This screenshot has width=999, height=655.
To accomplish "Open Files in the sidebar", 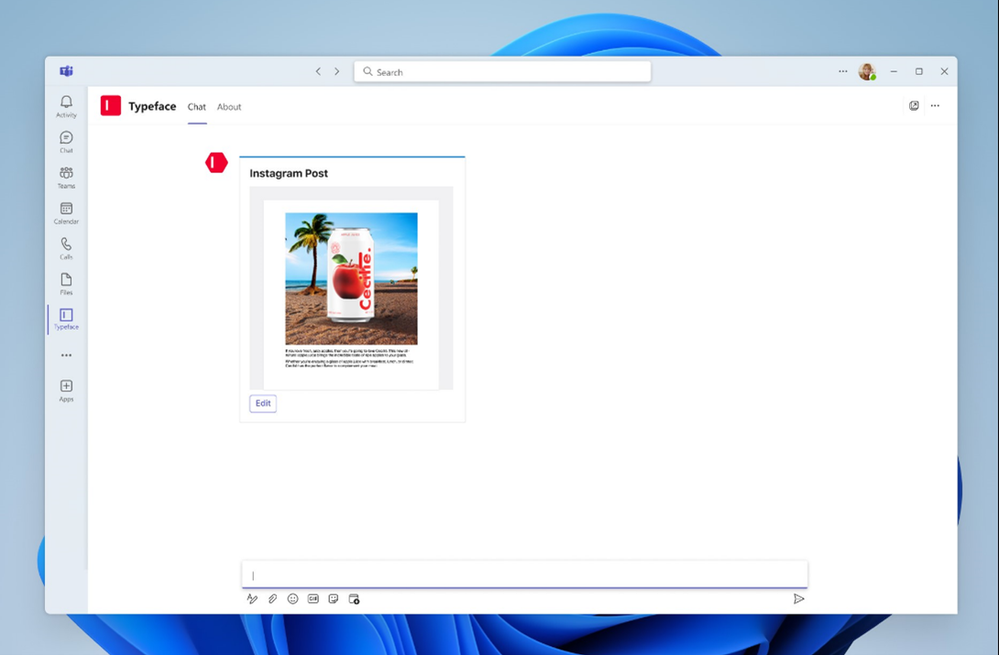I will (x=66, y=284).
